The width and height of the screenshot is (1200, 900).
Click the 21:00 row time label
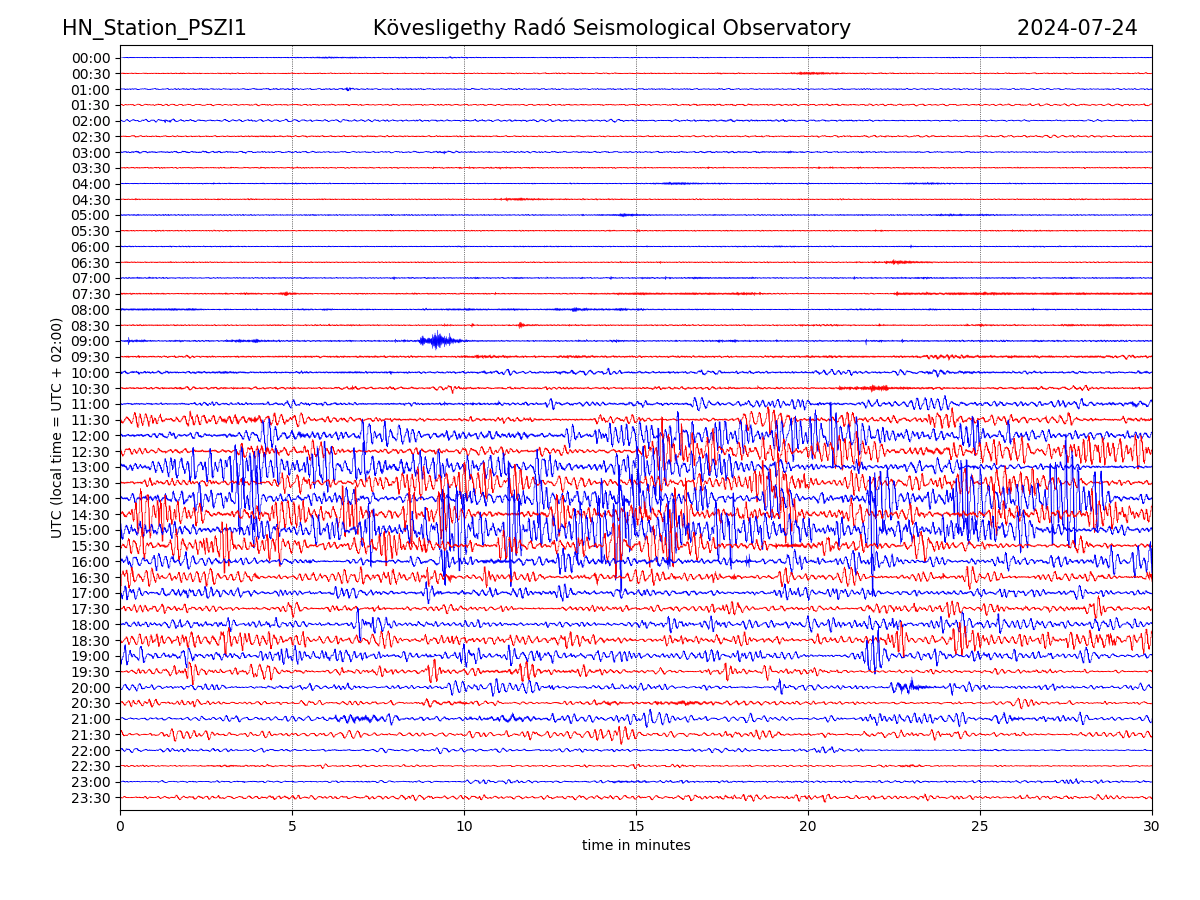click(90, 719)
